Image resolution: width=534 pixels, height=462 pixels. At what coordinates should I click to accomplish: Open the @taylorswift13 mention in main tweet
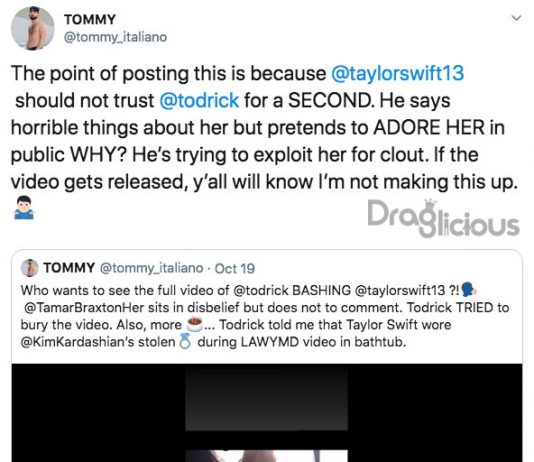[397, 73]
